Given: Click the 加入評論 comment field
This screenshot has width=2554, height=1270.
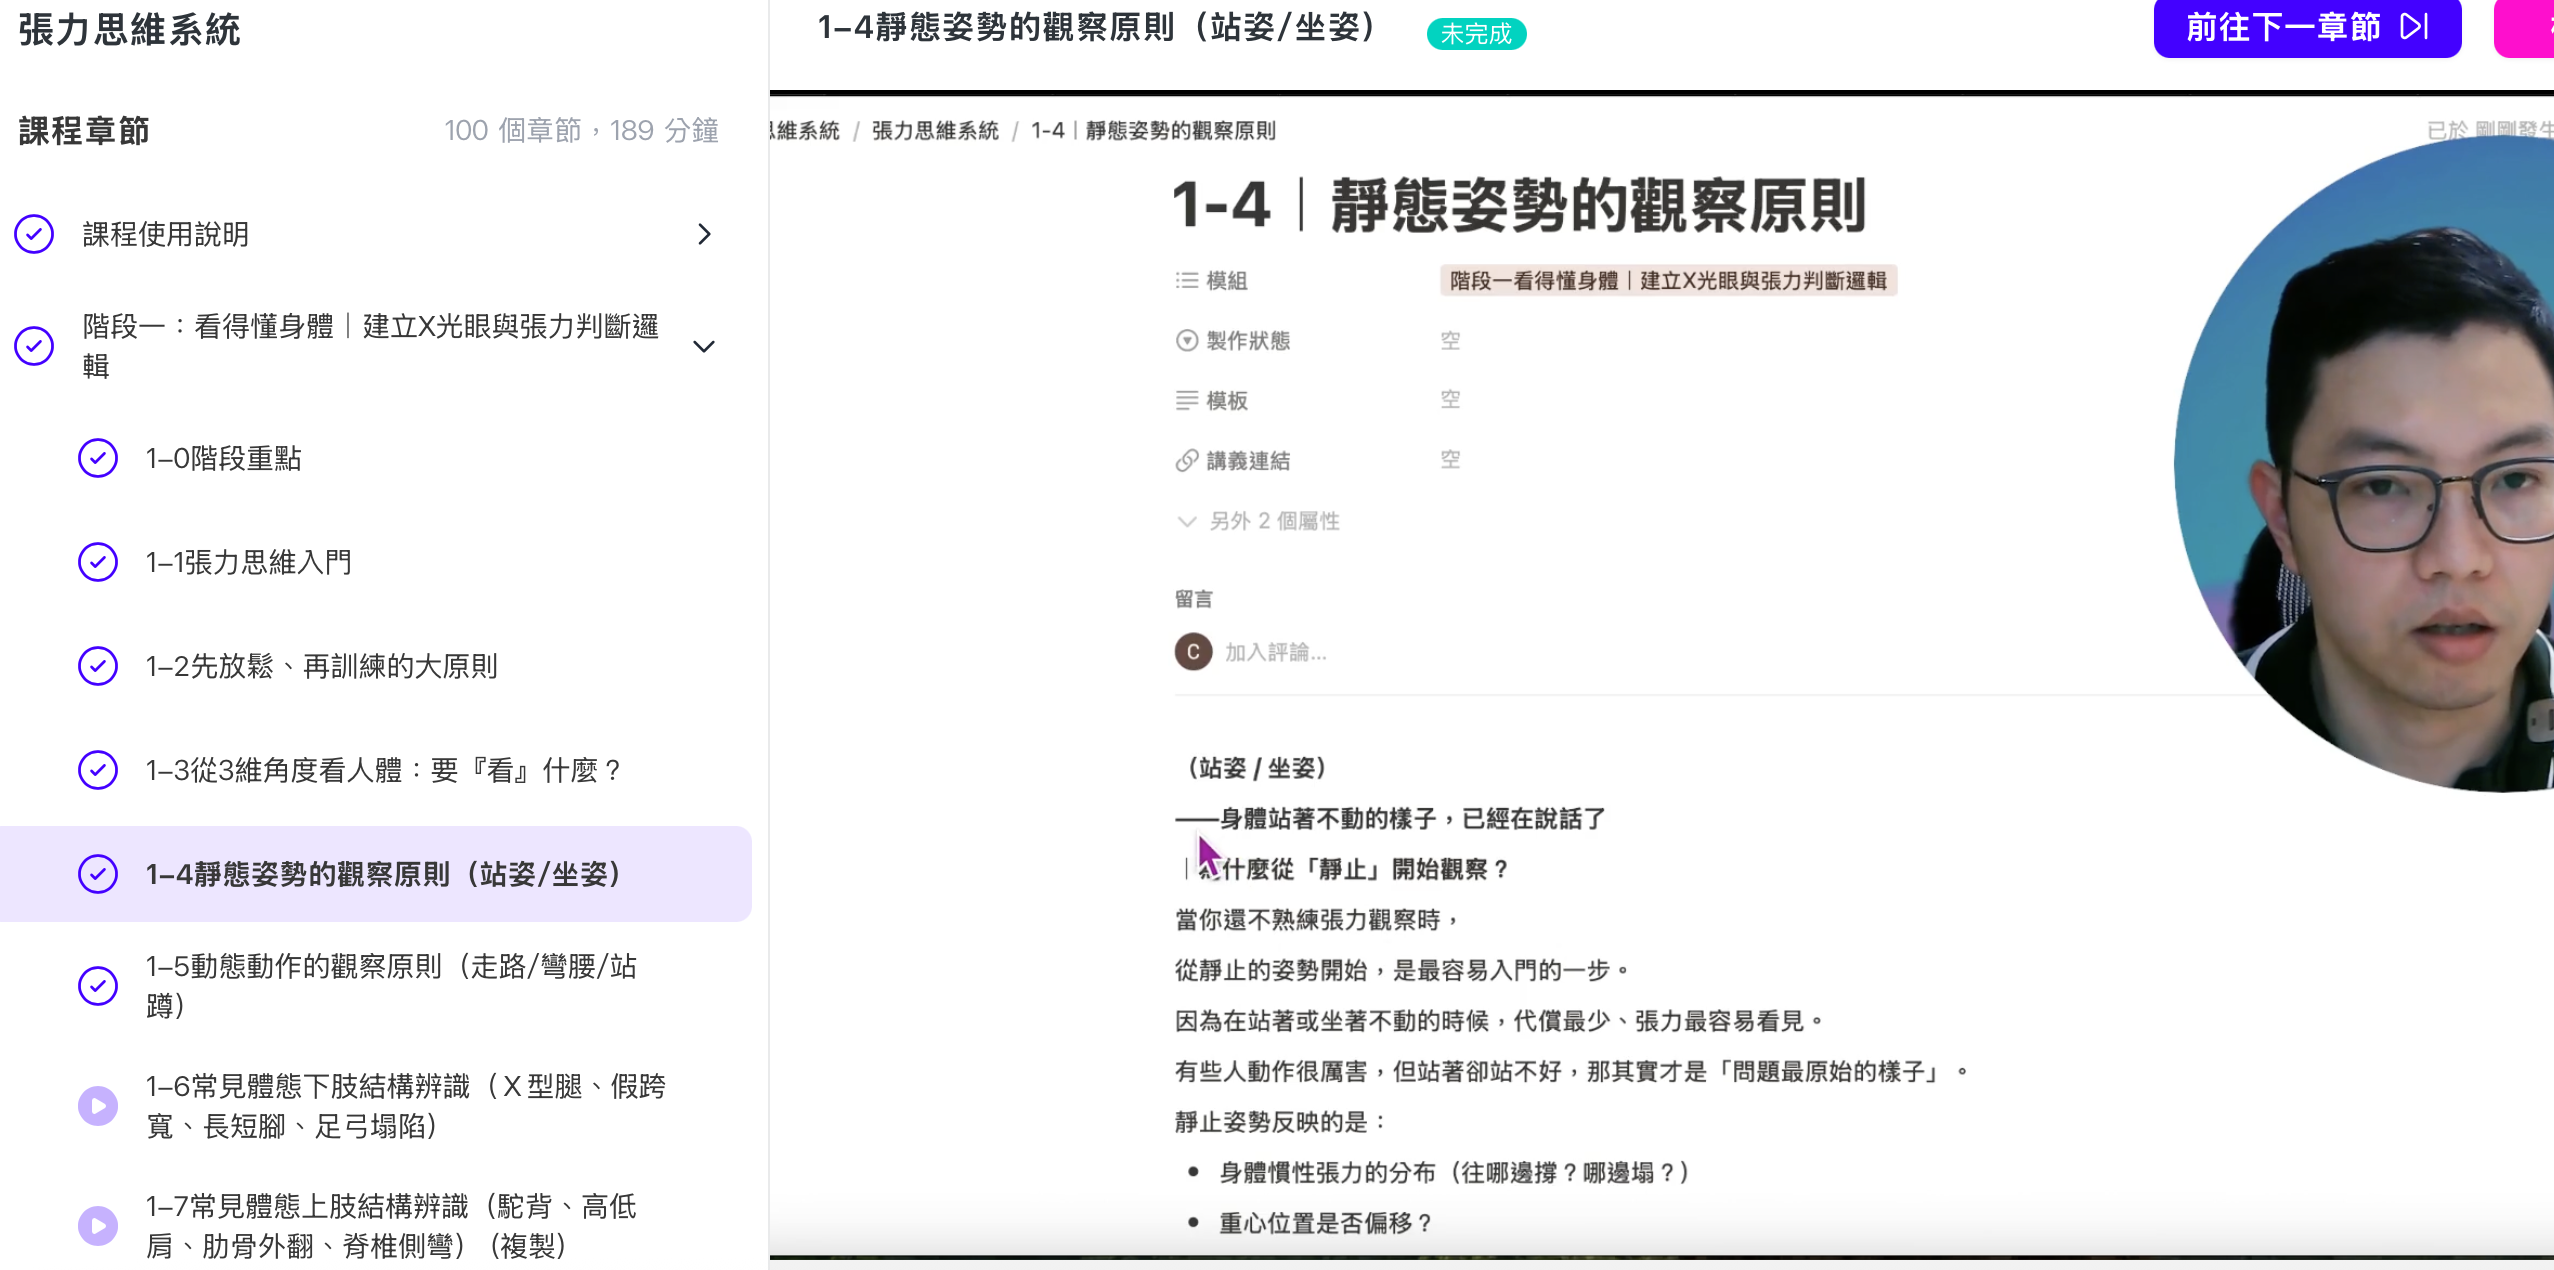Looking at the screenshot, I should click(x=1276, y=653).
